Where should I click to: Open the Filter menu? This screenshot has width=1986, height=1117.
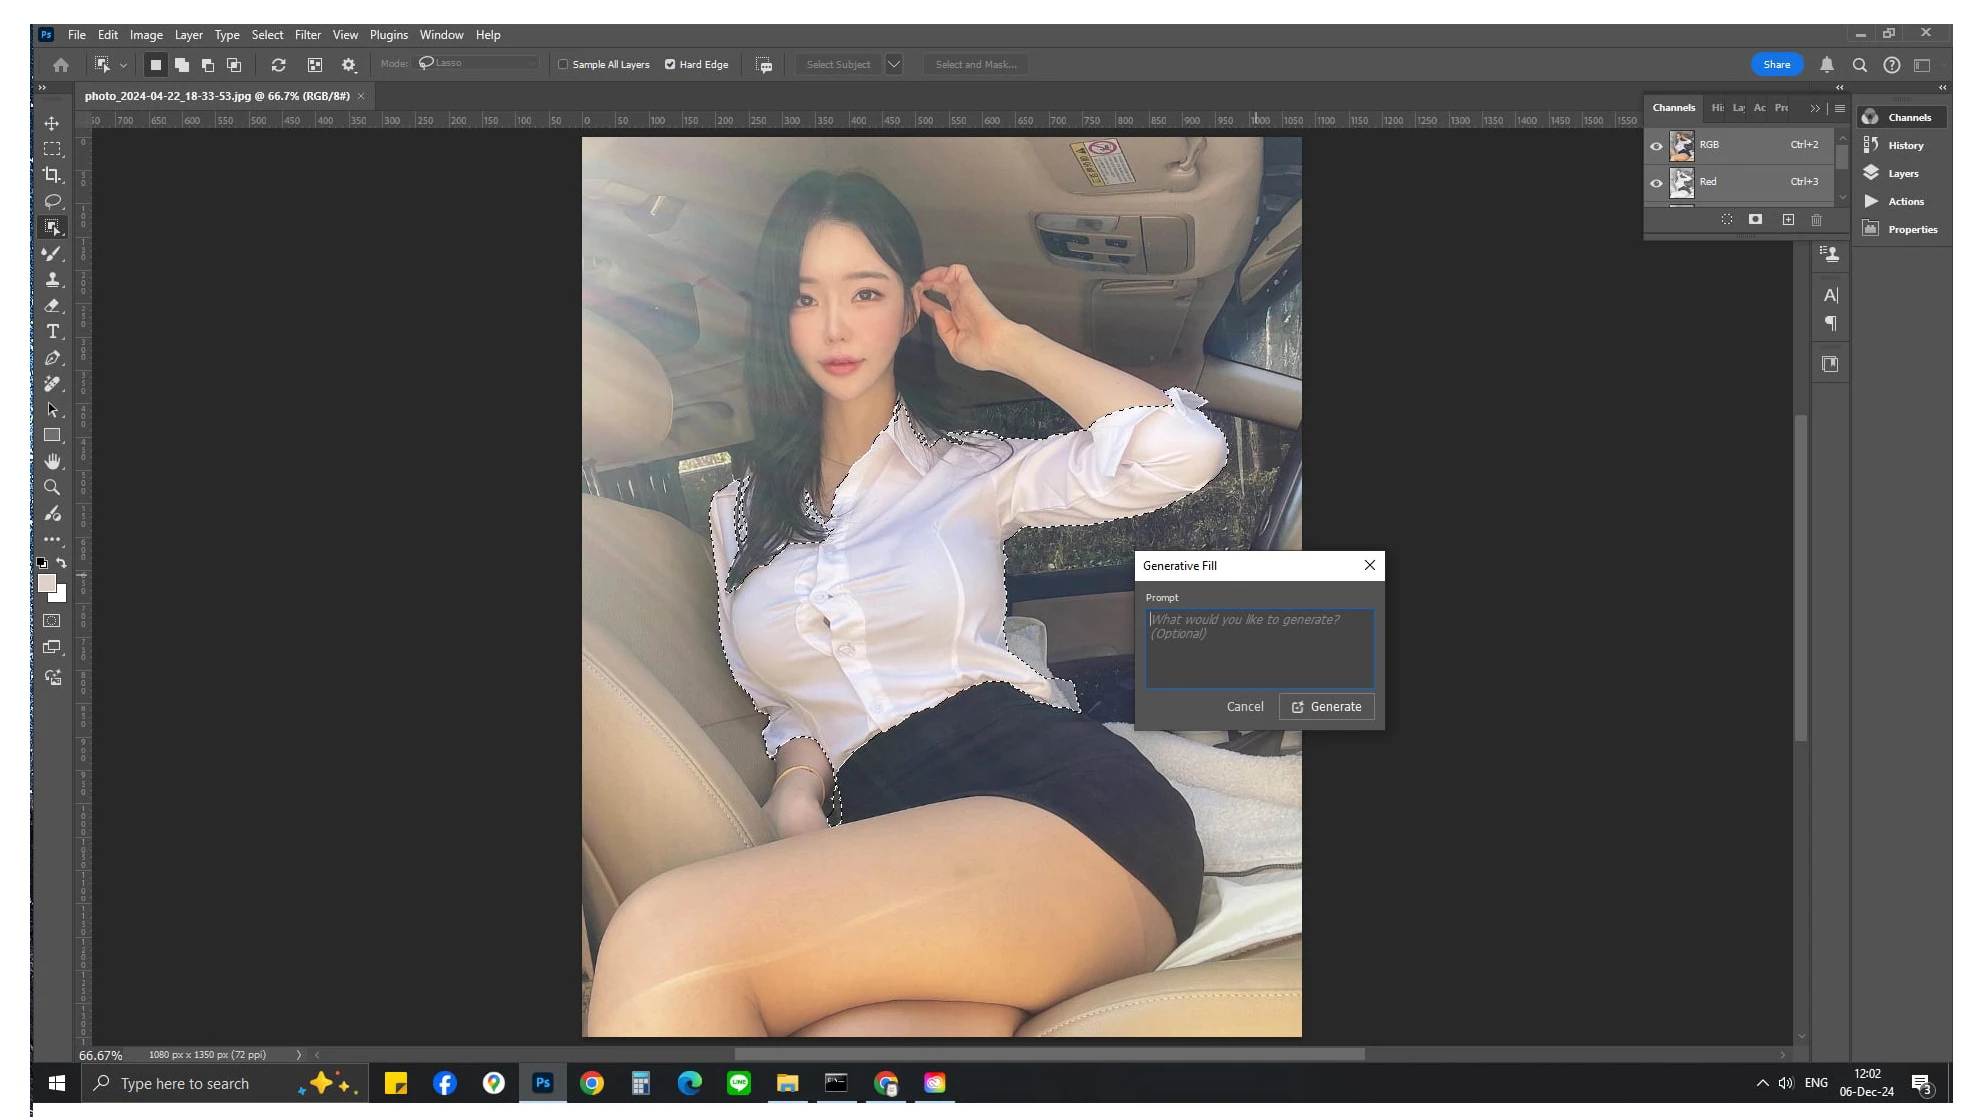[x=307, y=35]
